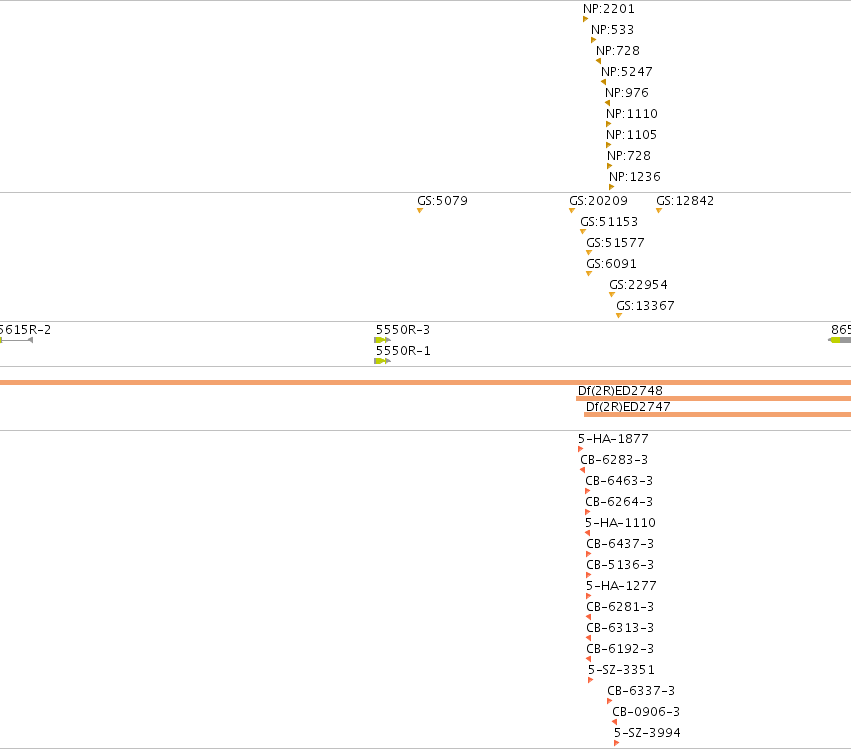
Task: Select the CB-0906-3 label
Action: point(646,712)
